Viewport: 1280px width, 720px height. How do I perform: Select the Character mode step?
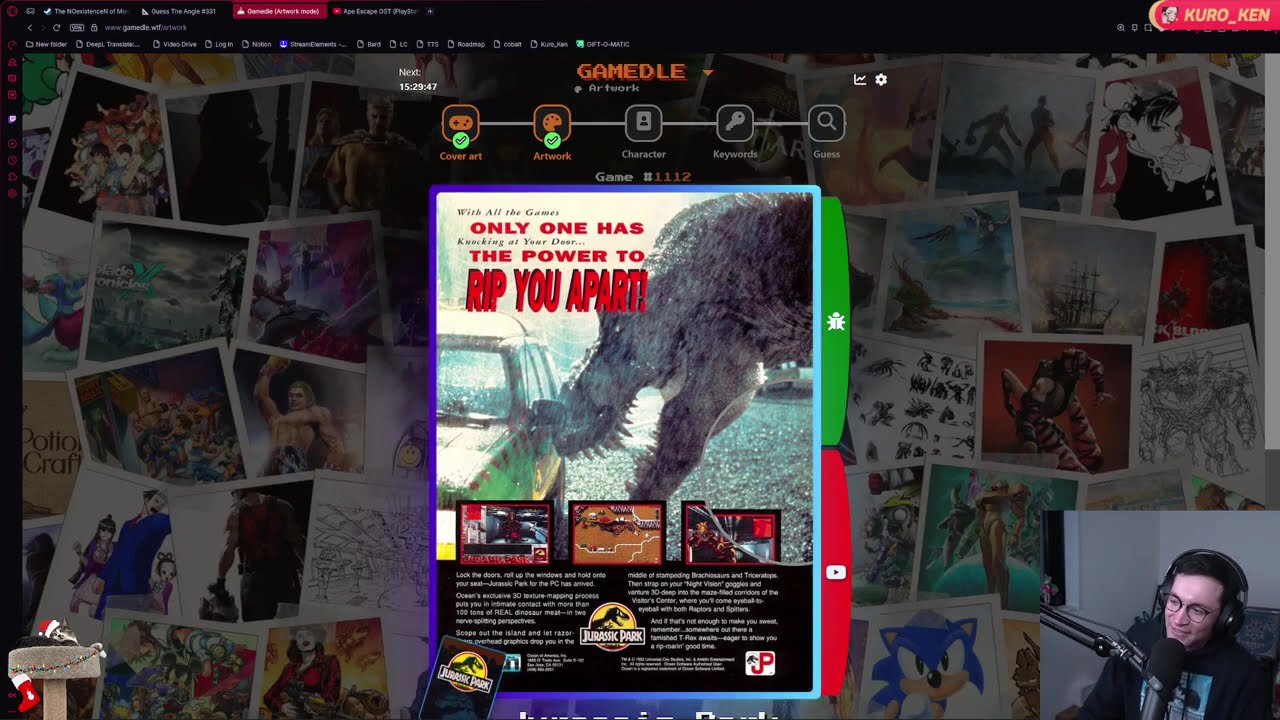tap(643, 133)
